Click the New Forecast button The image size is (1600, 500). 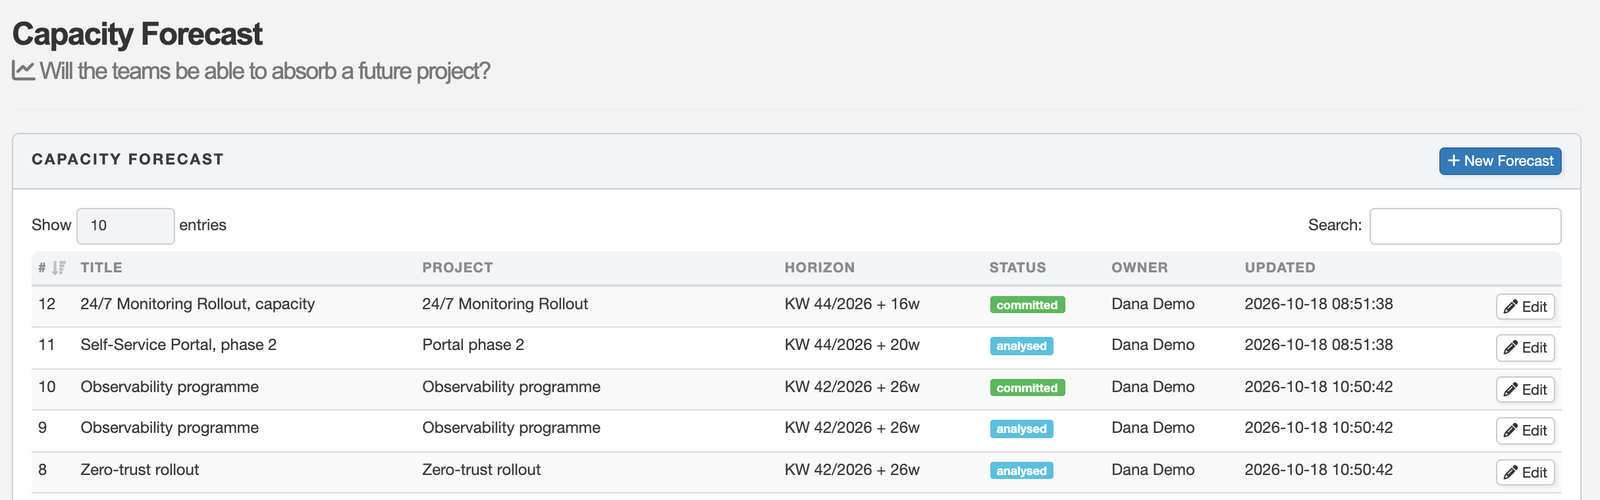(1500, 161)
